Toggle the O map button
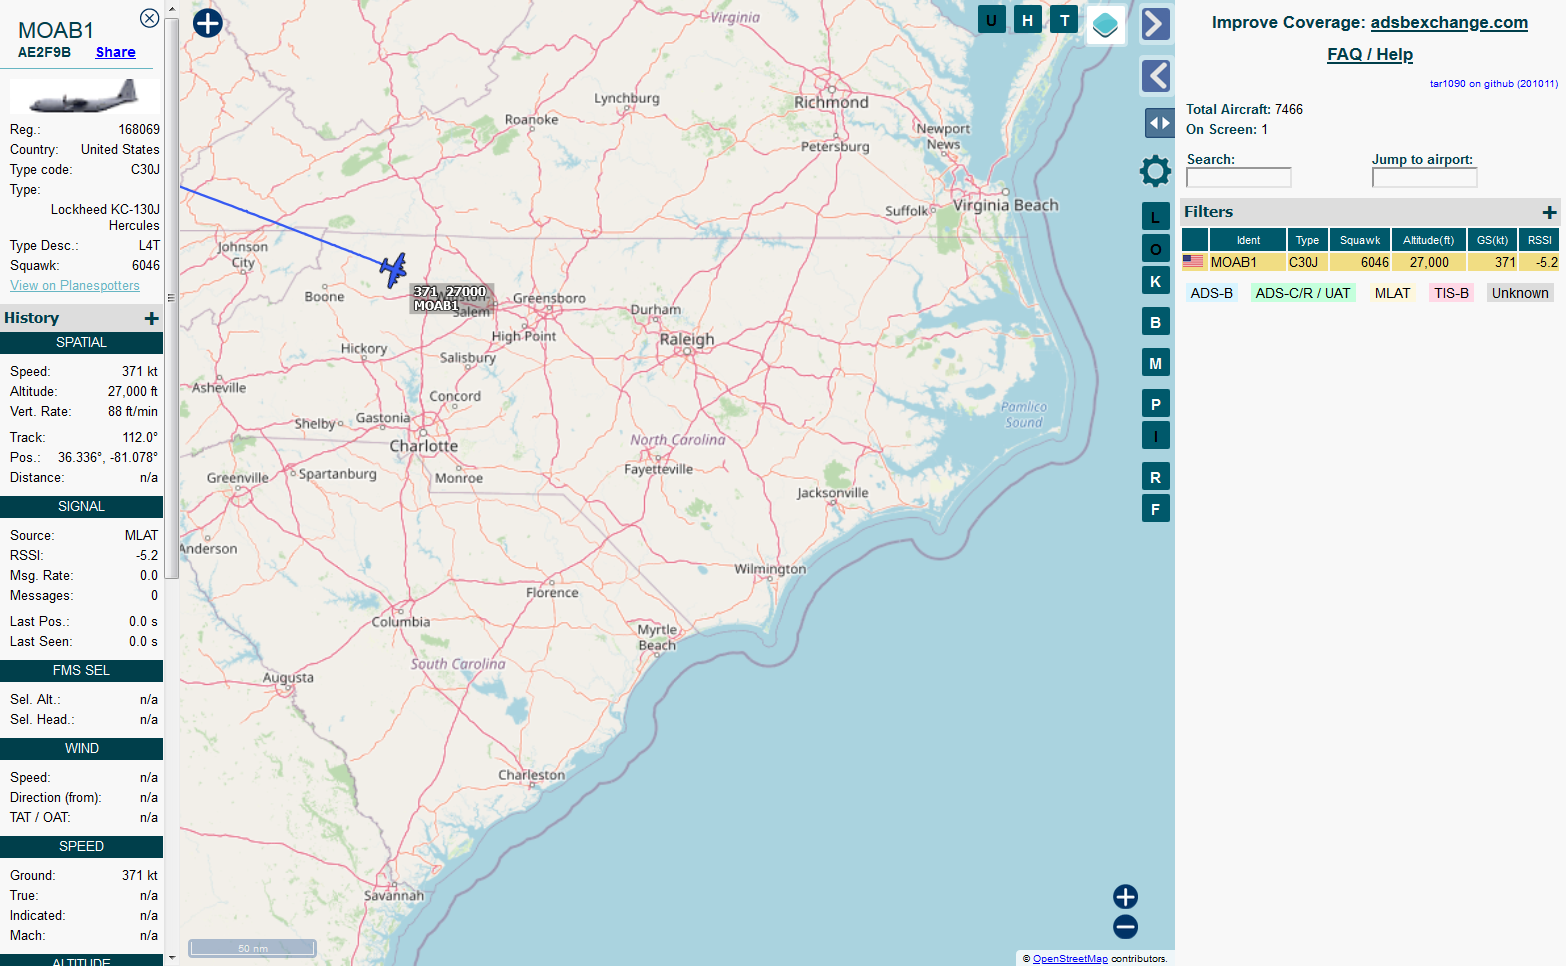The height and width of the screenshot is (966, 1566). point(1155,249)
